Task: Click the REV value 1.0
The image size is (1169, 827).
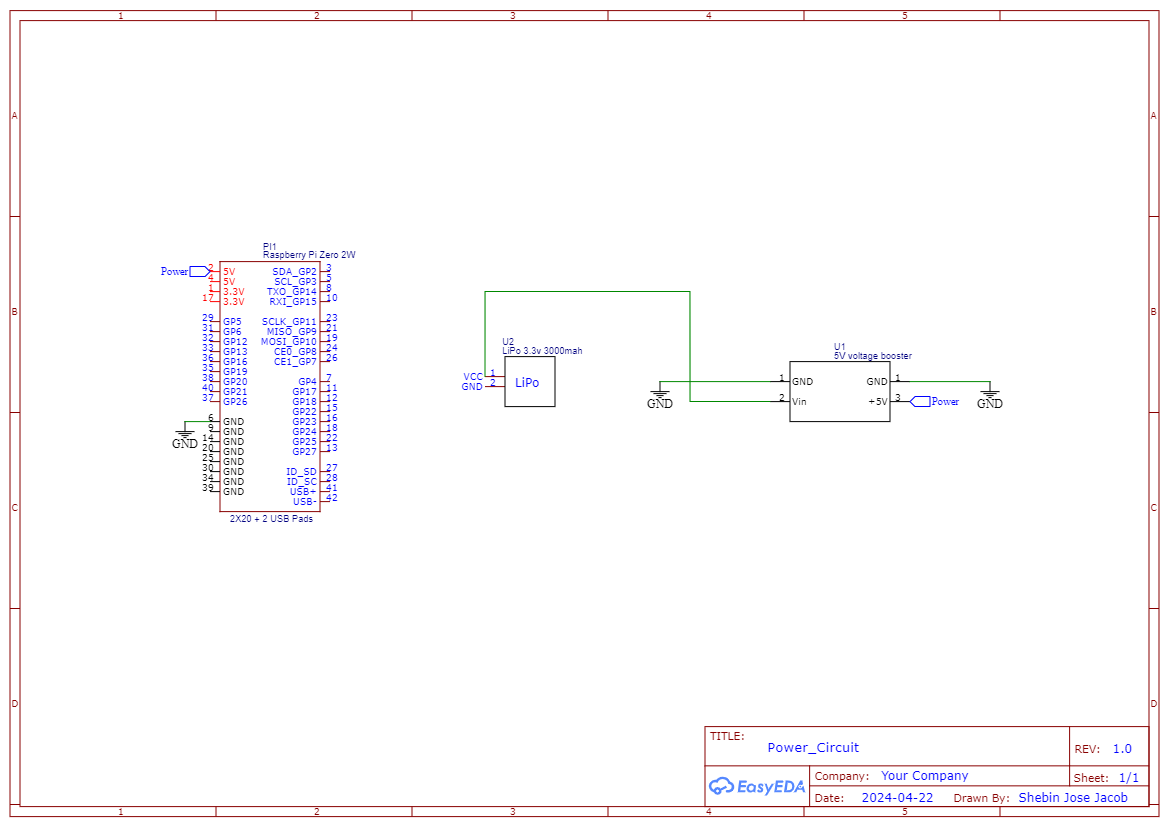Action: click(1122, 749)
